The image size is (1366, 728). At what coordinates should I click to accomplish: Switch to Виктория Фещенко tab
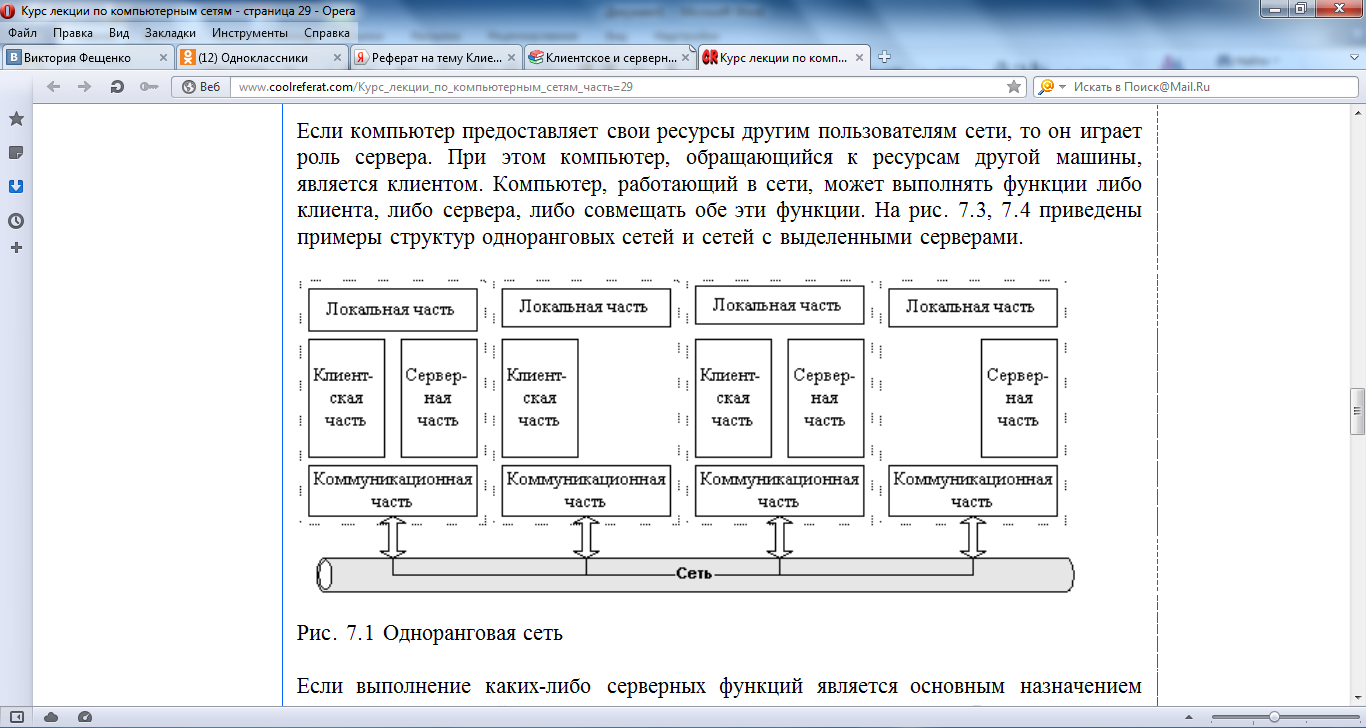tap(88, 57)
